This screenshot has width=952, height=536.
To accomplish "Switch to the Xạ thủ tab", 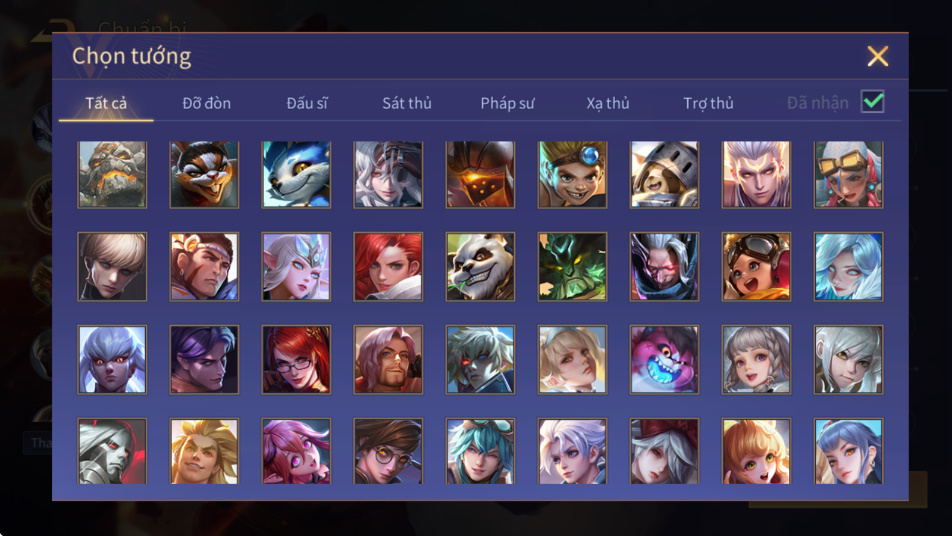I will [608, 103].
